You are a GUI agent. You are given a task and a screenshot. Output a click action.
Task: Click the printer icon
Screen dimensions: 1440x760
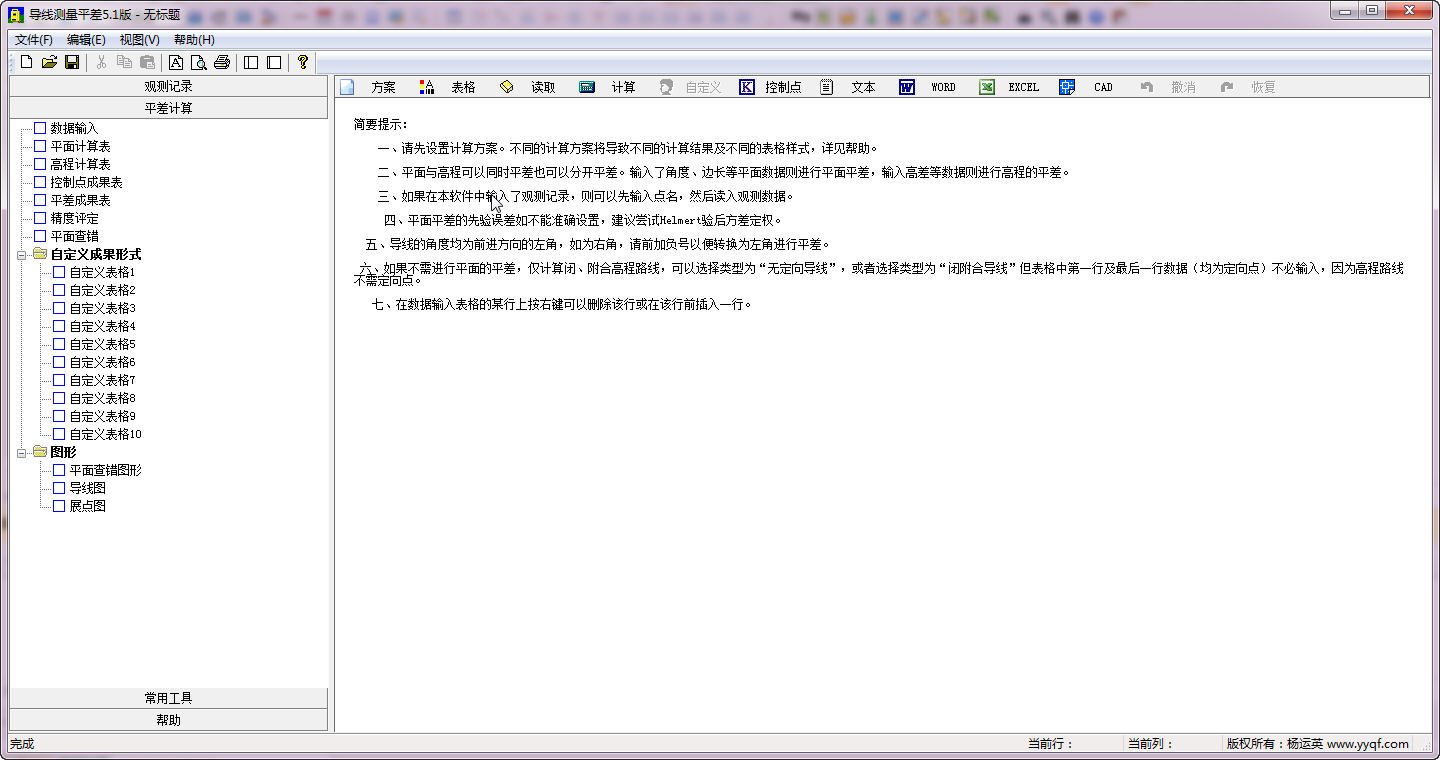[x=222, y=62]
